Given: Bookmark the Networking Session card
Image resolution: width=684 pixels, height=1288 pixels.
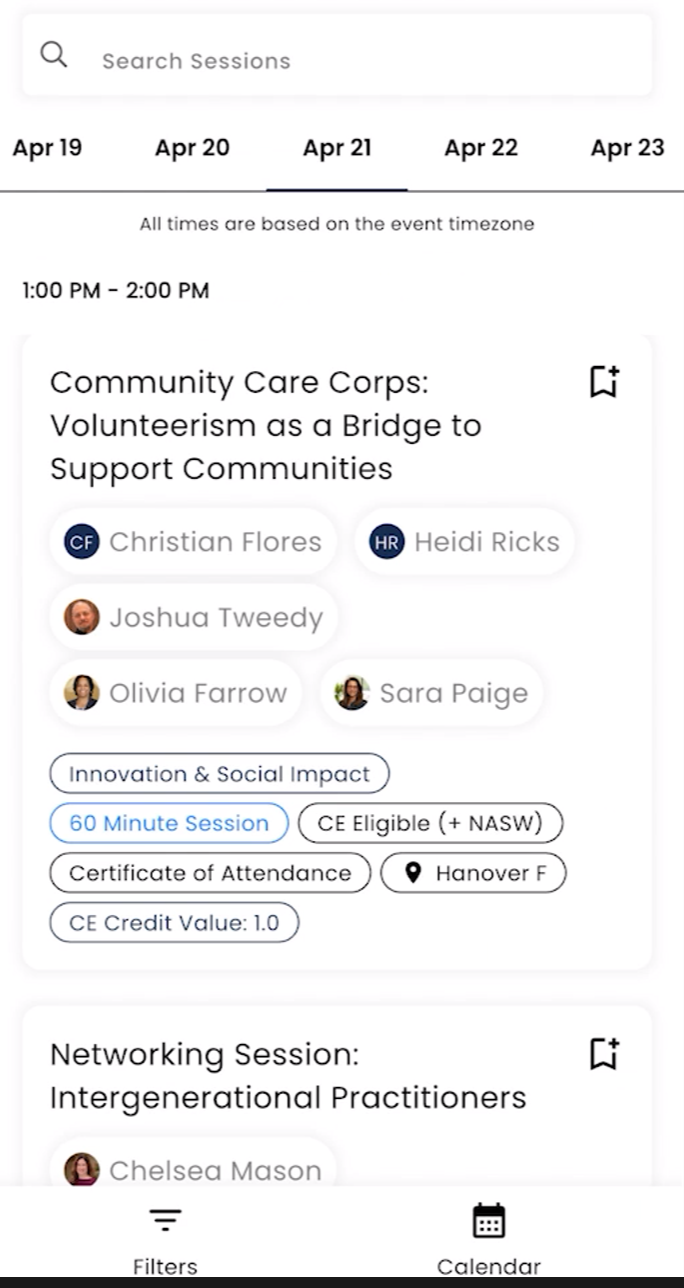Looking at the screenshot, I should [604, 1054].
